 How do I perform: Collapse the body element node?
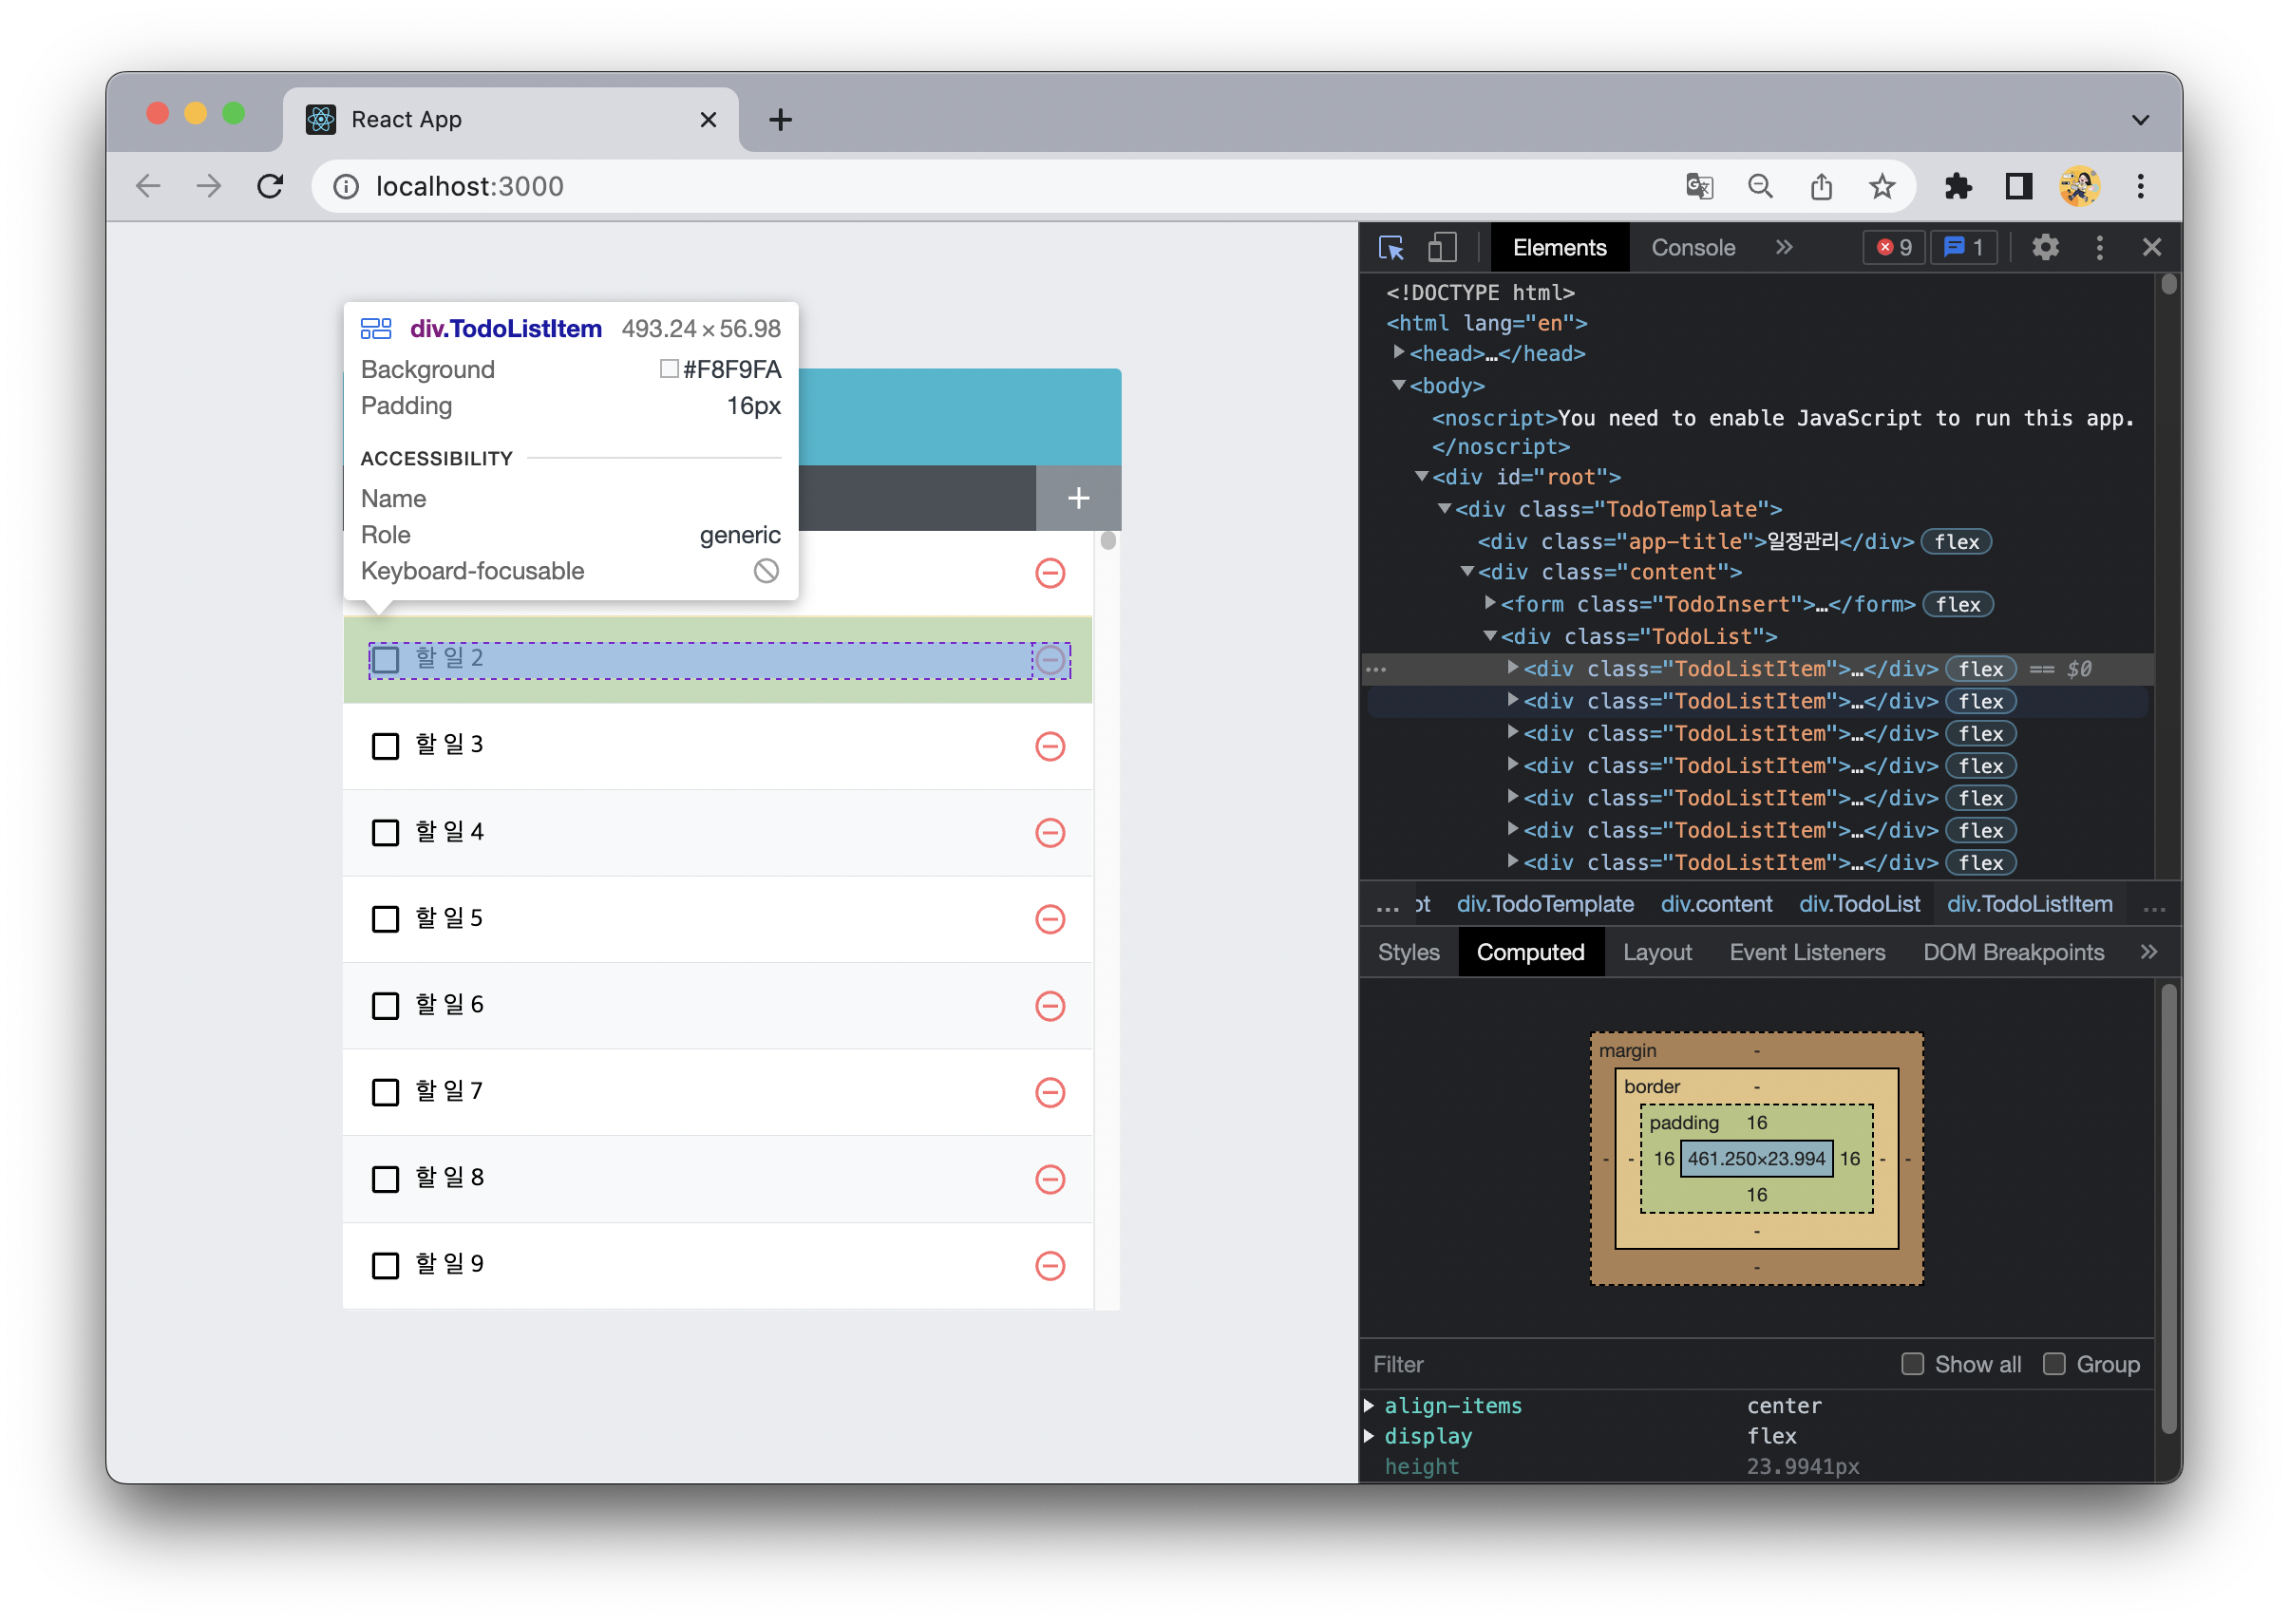coord(1398,385)
